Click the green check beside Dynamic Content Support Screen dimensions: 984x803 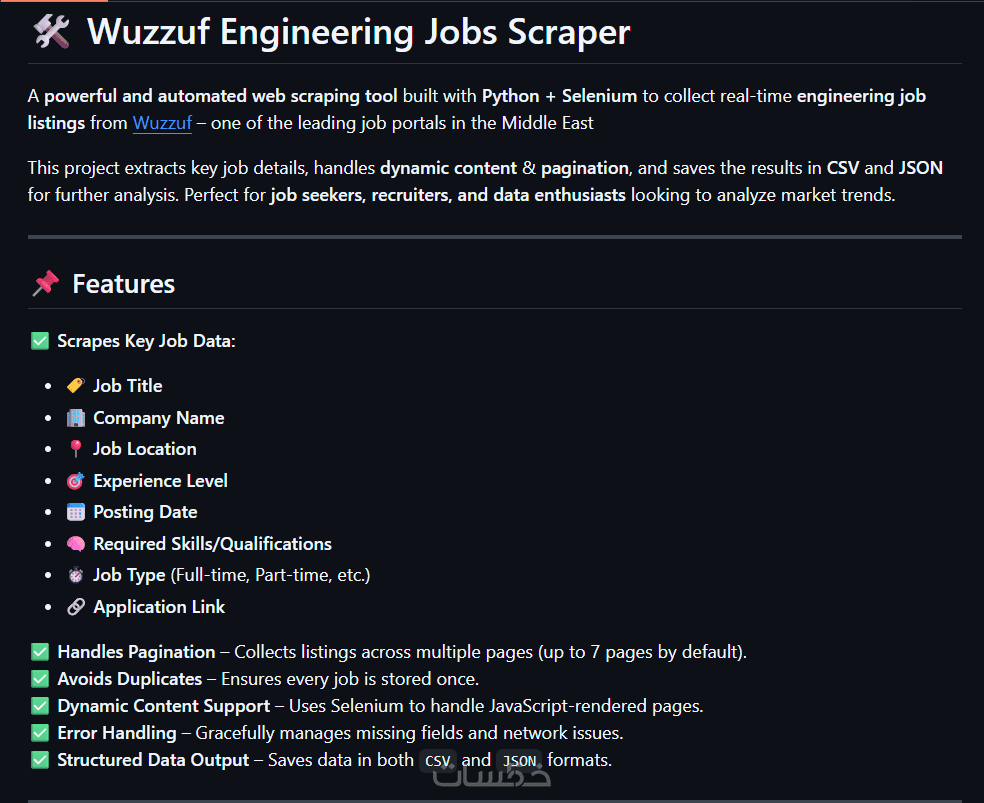coord(40,706)
